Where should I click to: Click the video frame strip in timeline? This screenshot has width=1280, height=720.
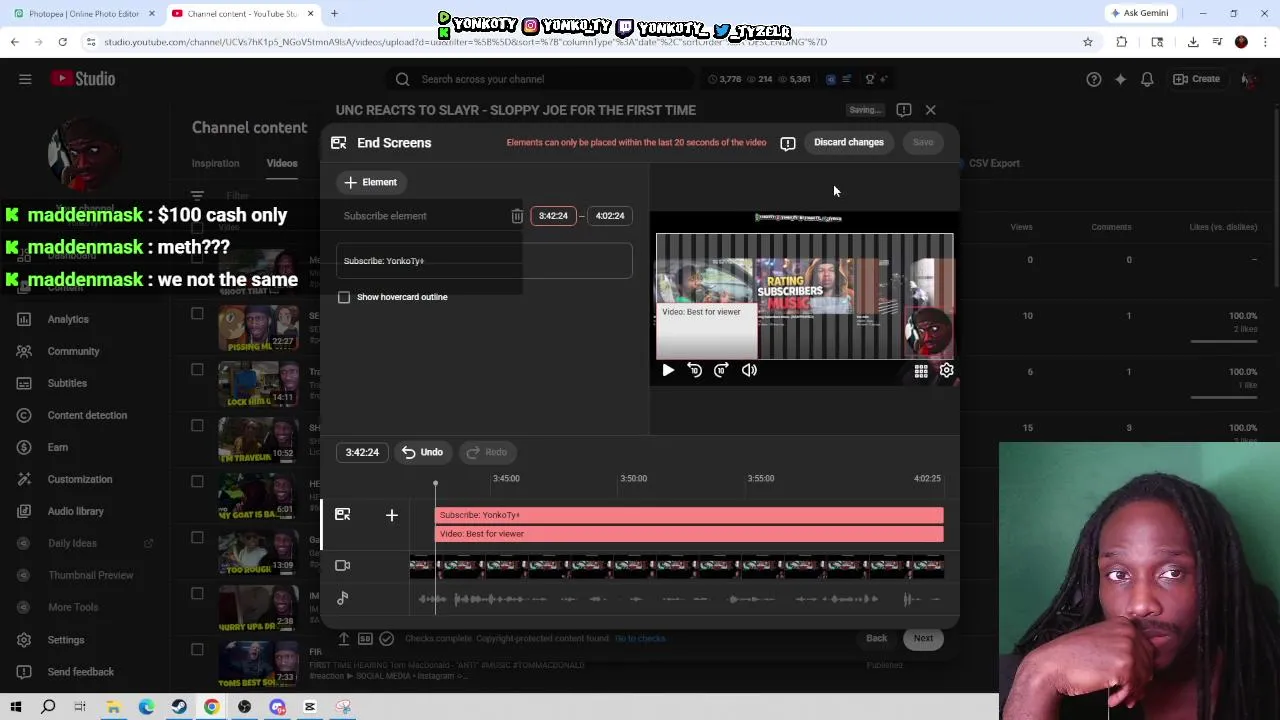[677, 567]
